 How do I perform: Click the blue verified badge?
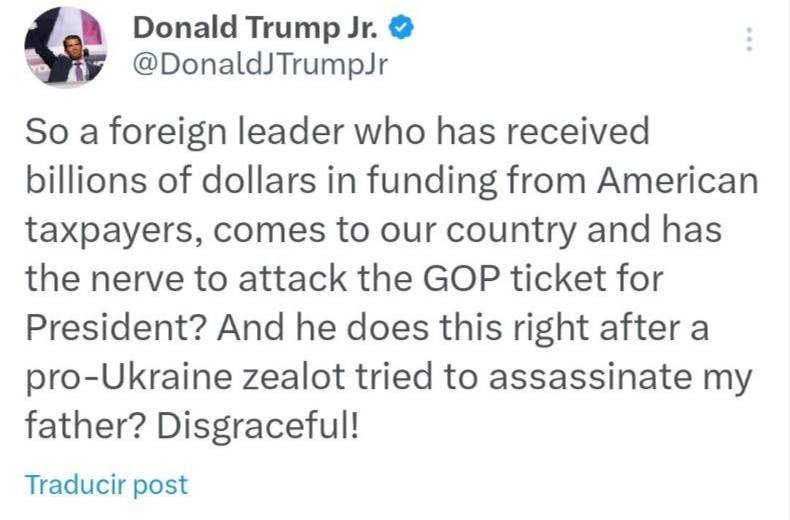pyautogui.click(x=402, y=29)
